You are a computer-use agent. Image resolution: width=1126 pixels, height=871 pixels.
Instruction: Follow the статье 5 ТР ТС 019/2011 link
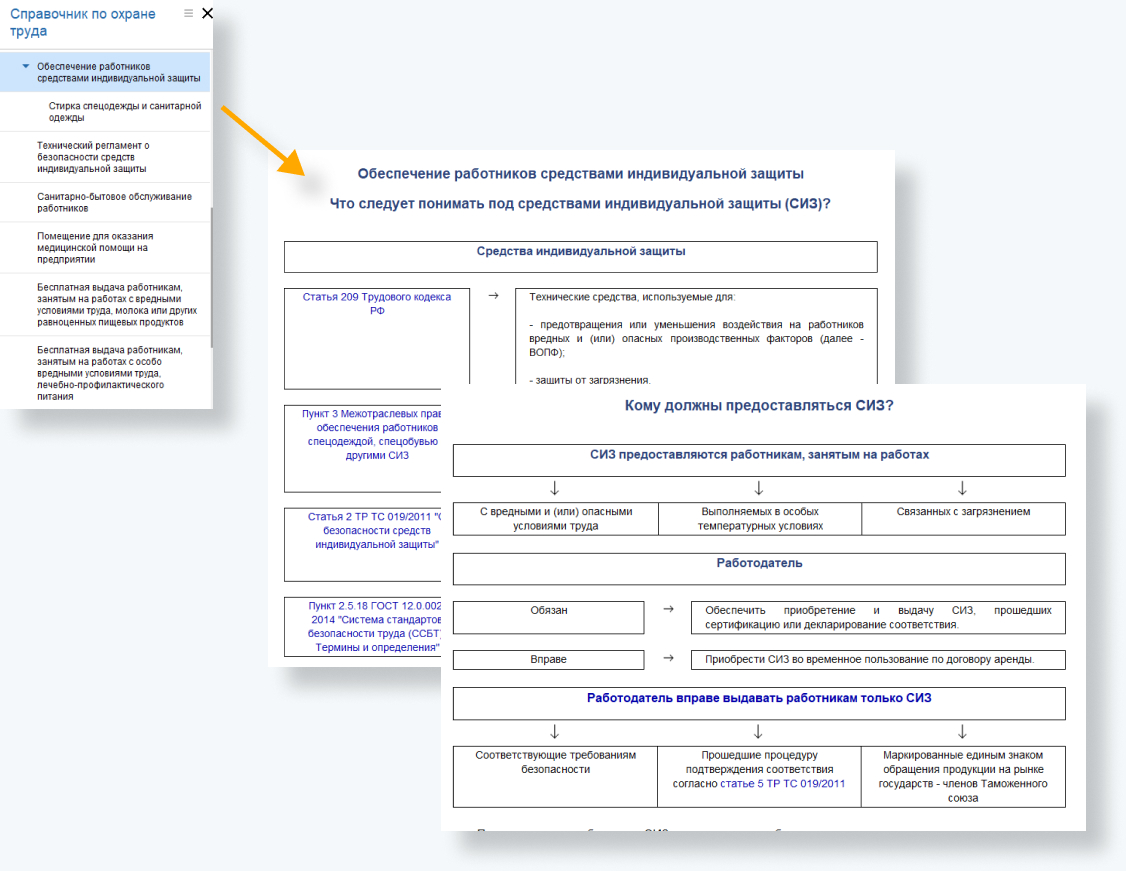(x=783, y=784)
